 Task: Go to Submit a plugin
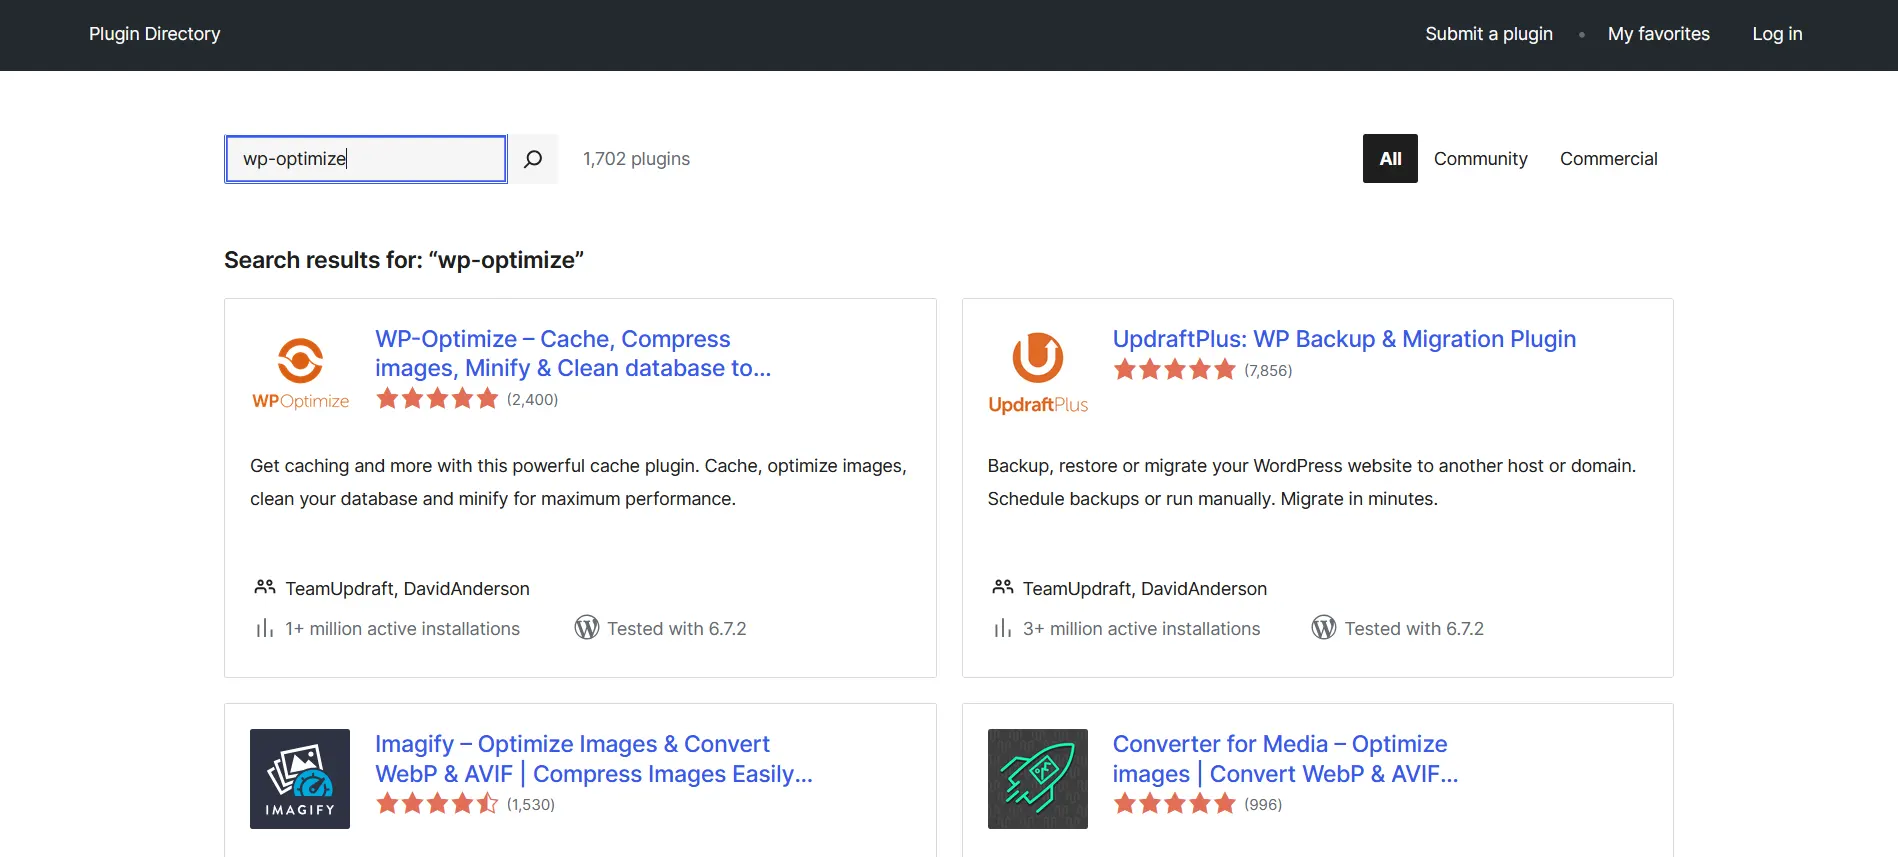click(x=1489, y=34)
